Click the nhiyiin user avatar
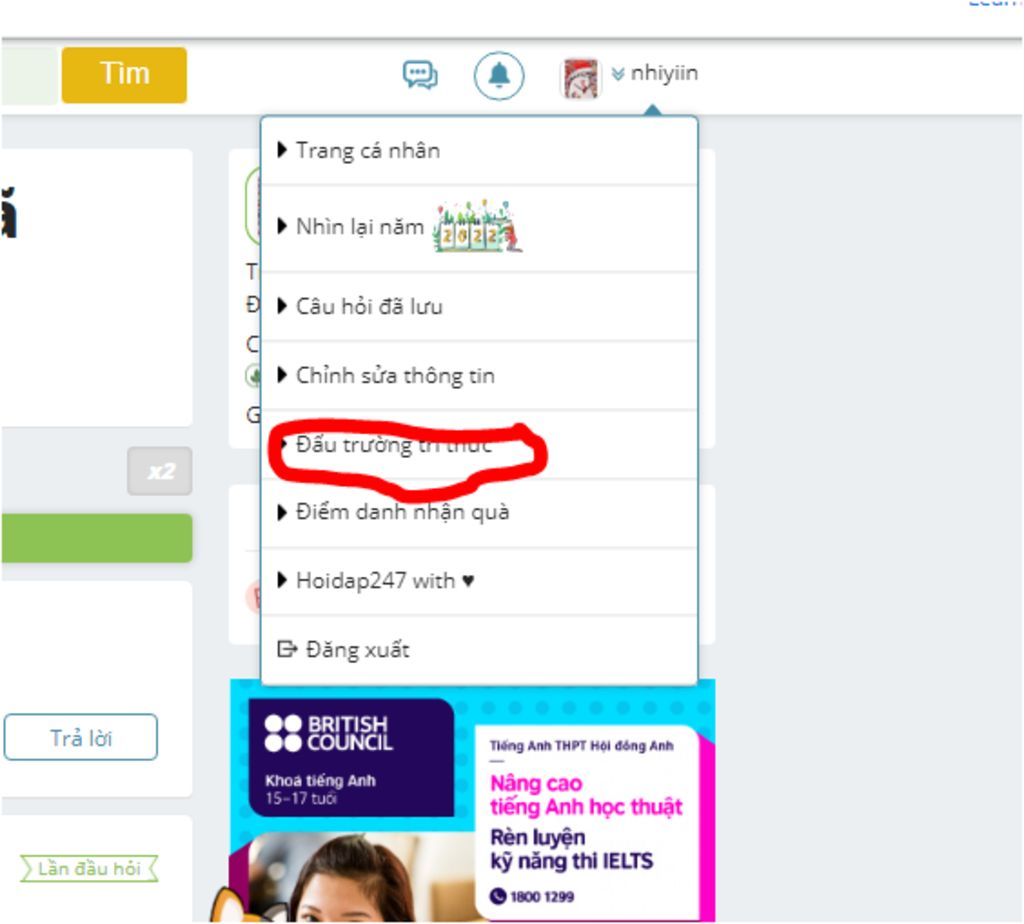The image size is (1024, 924). [x=579, y=78]
